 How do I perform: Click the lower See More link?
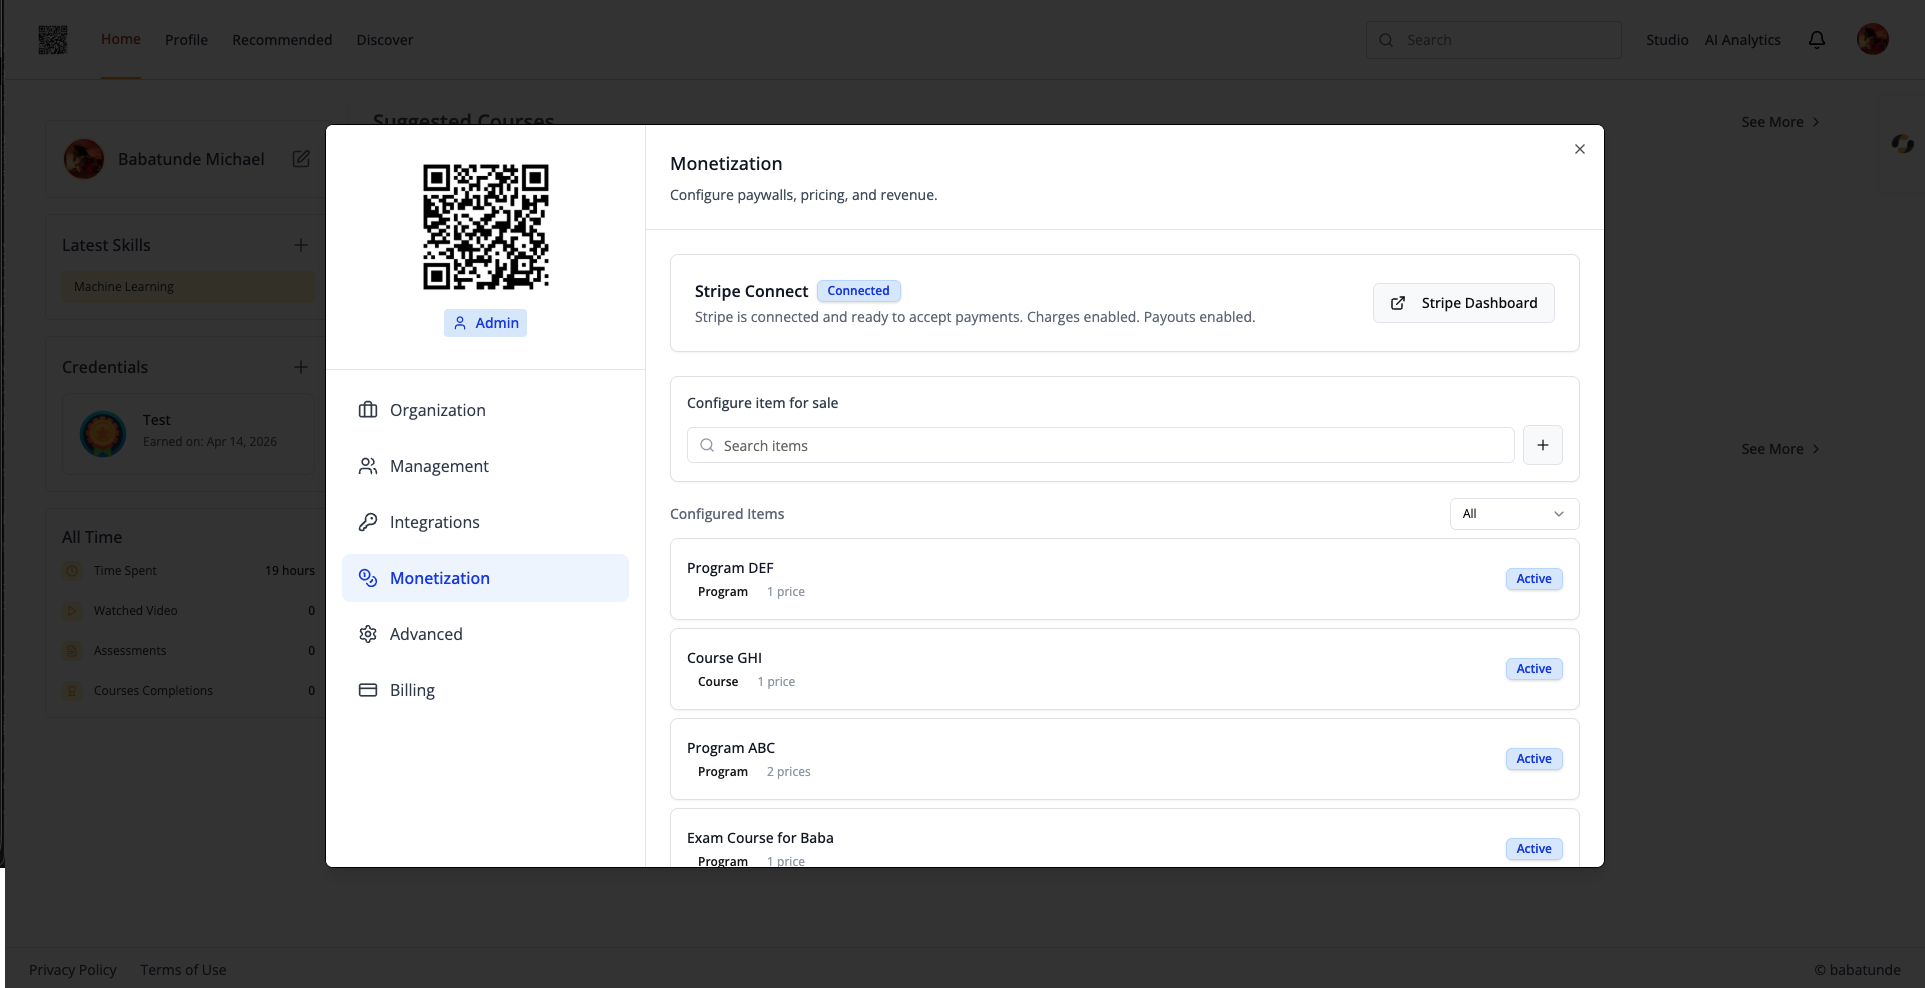point(1780,449)
